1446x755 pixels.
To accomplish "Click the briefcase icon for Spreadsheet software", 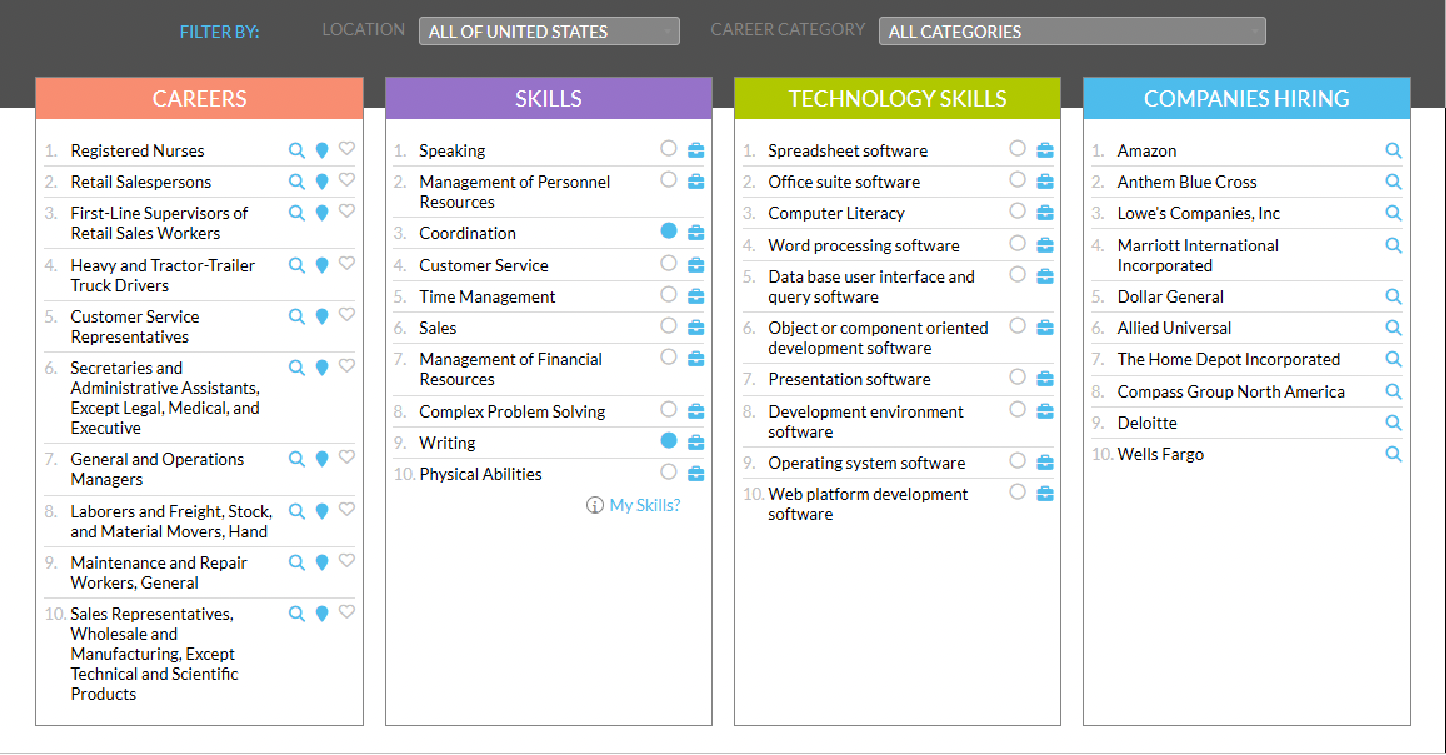I will pyautogui.click(x=1045, y=150).
